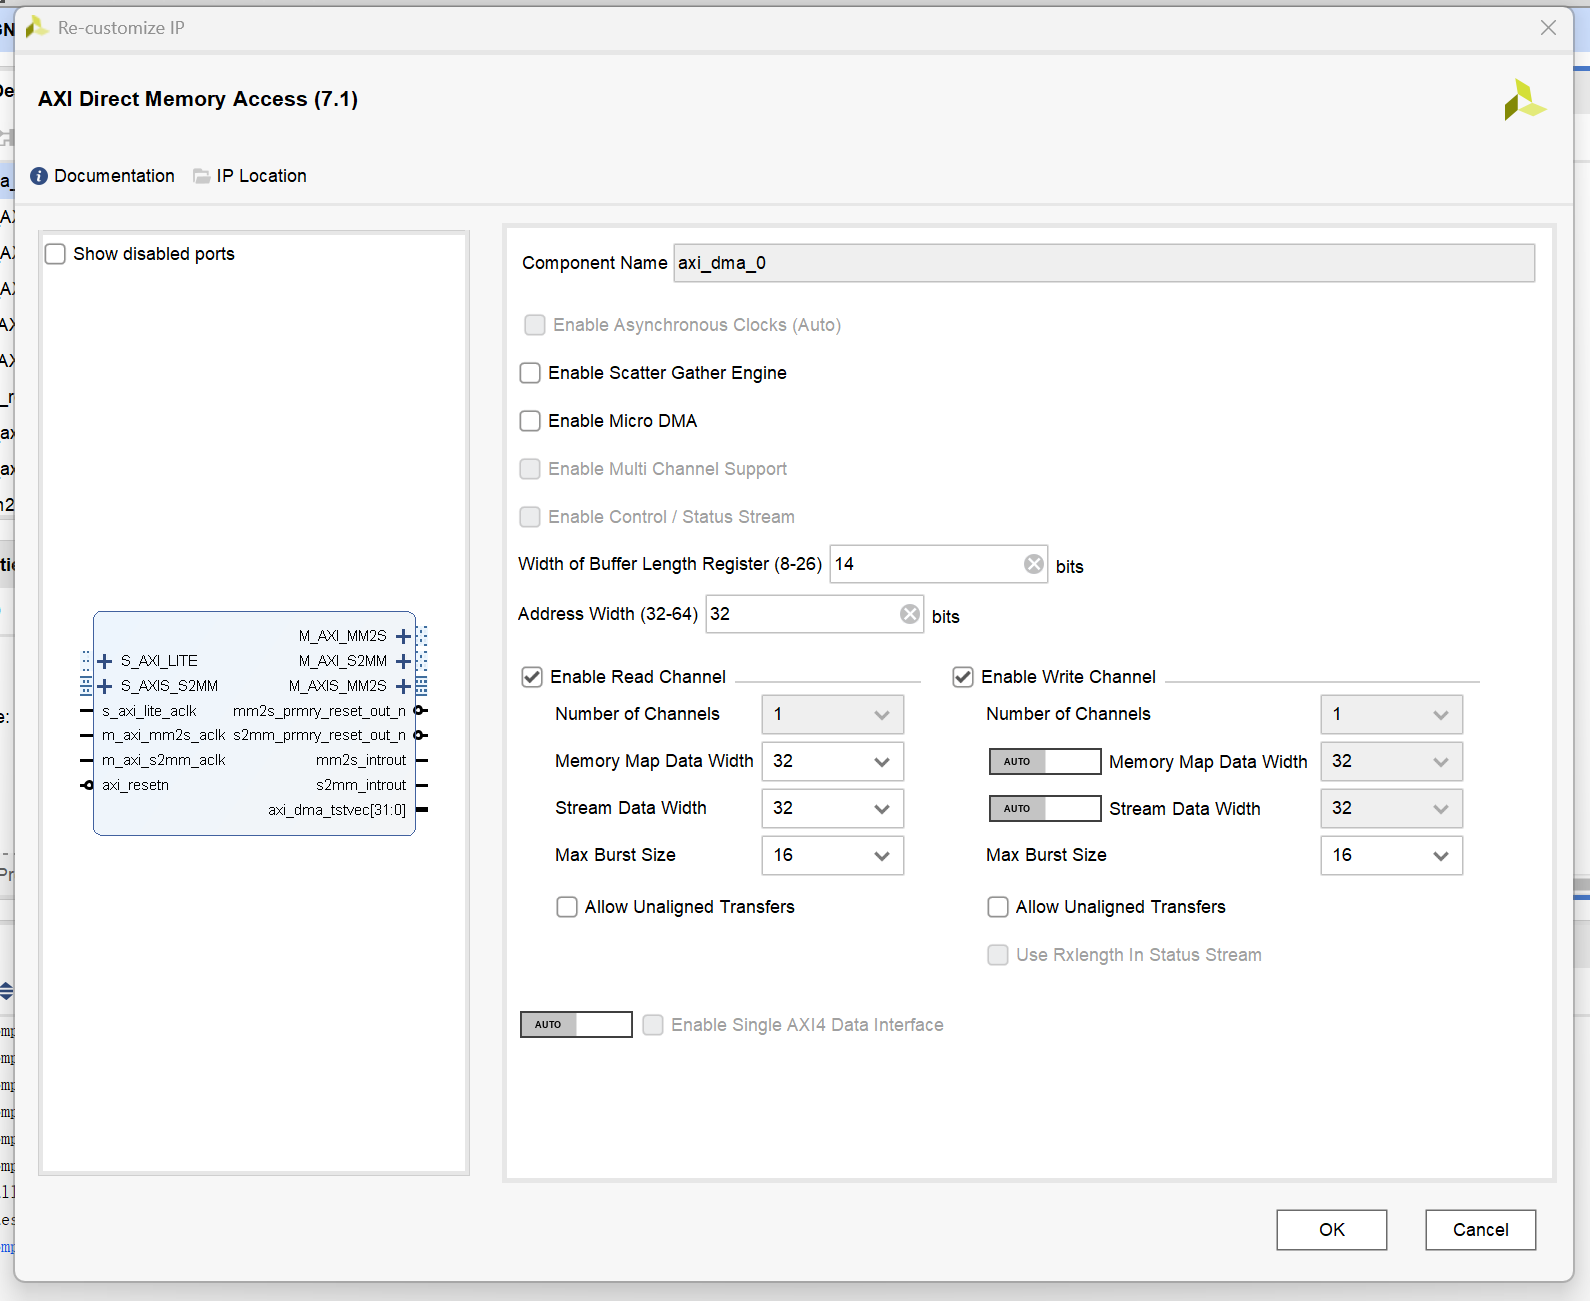1590x1301 pixels.
Task: Uncheck Enable Read Channel
Action: pyautogui.click(x=532, y=677)
